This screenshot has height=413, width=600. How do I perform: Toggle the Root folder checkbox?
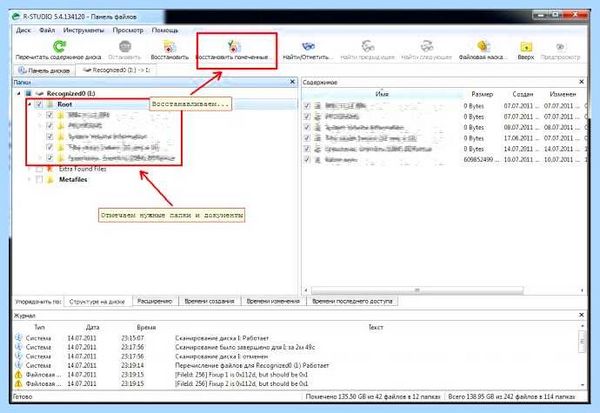pos(39,104)
